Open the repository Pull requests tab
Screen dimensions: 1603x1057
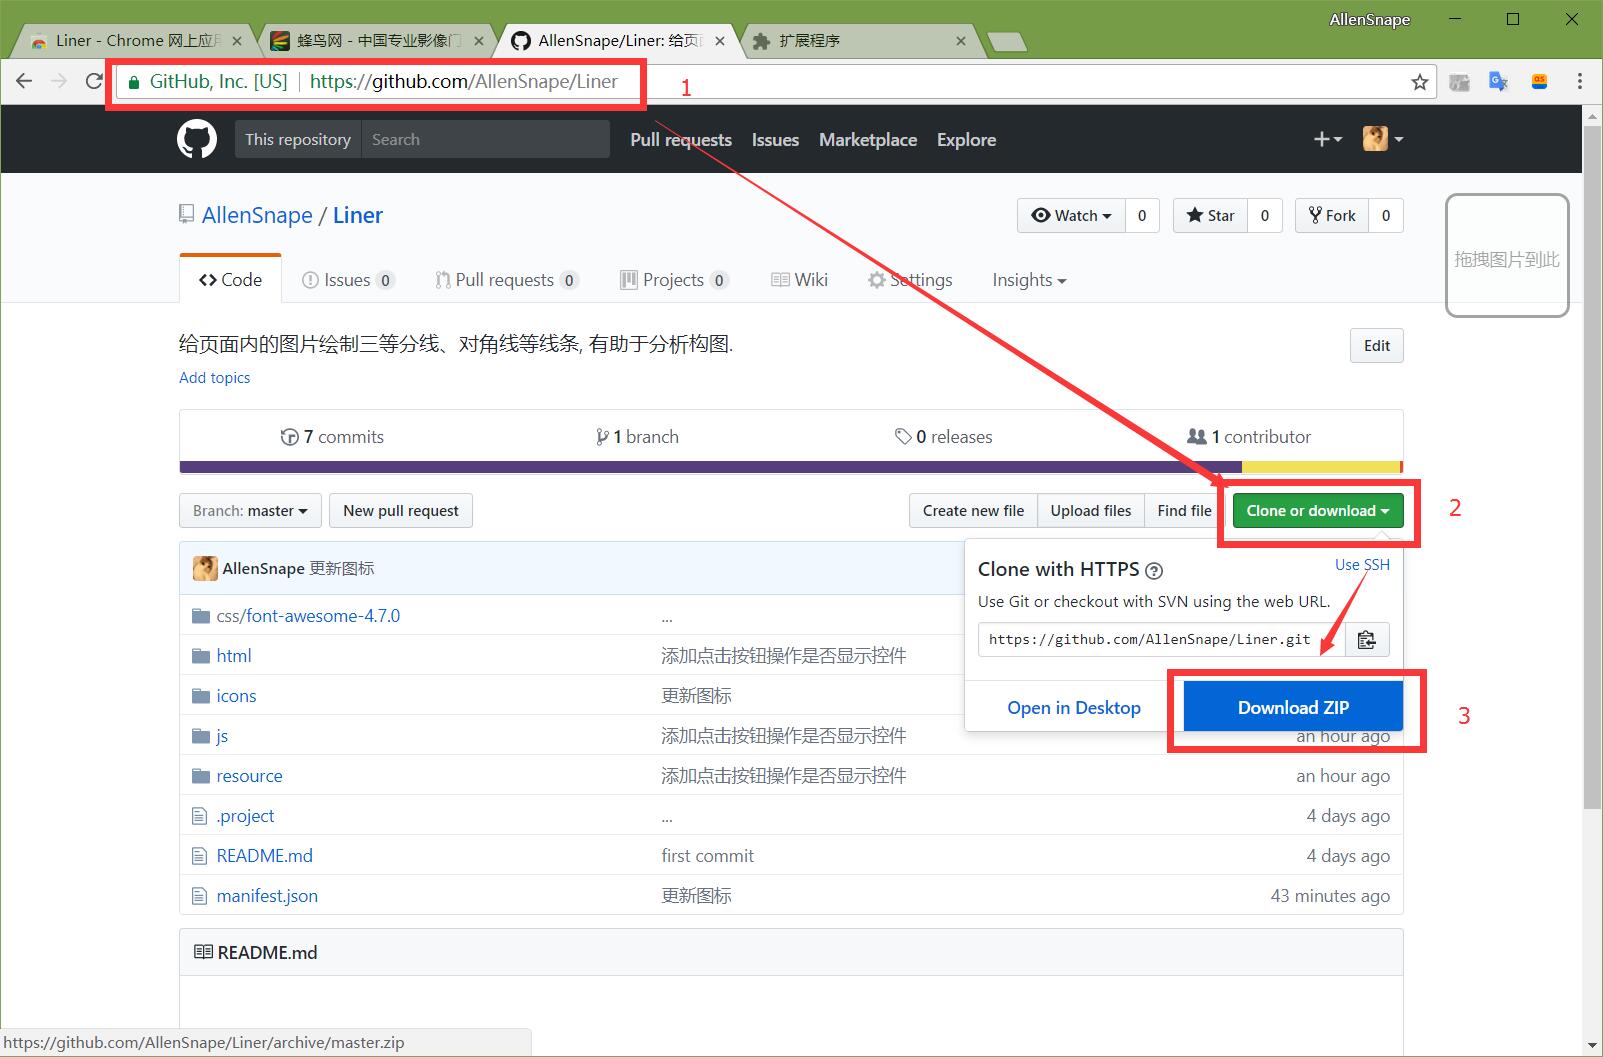tap(507, 280)
